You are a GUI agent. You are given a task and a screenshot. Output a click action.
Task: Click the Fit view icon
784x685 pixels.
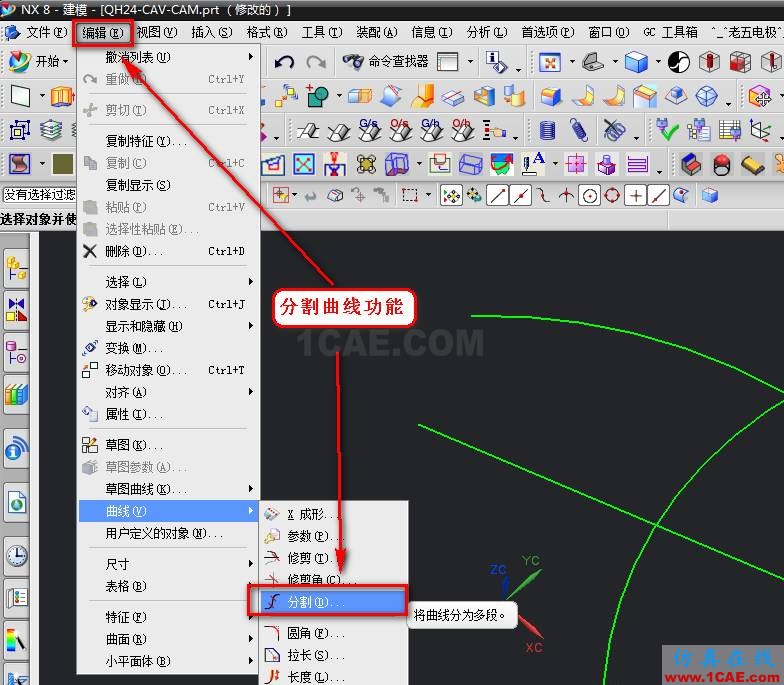tap(550, 62)
